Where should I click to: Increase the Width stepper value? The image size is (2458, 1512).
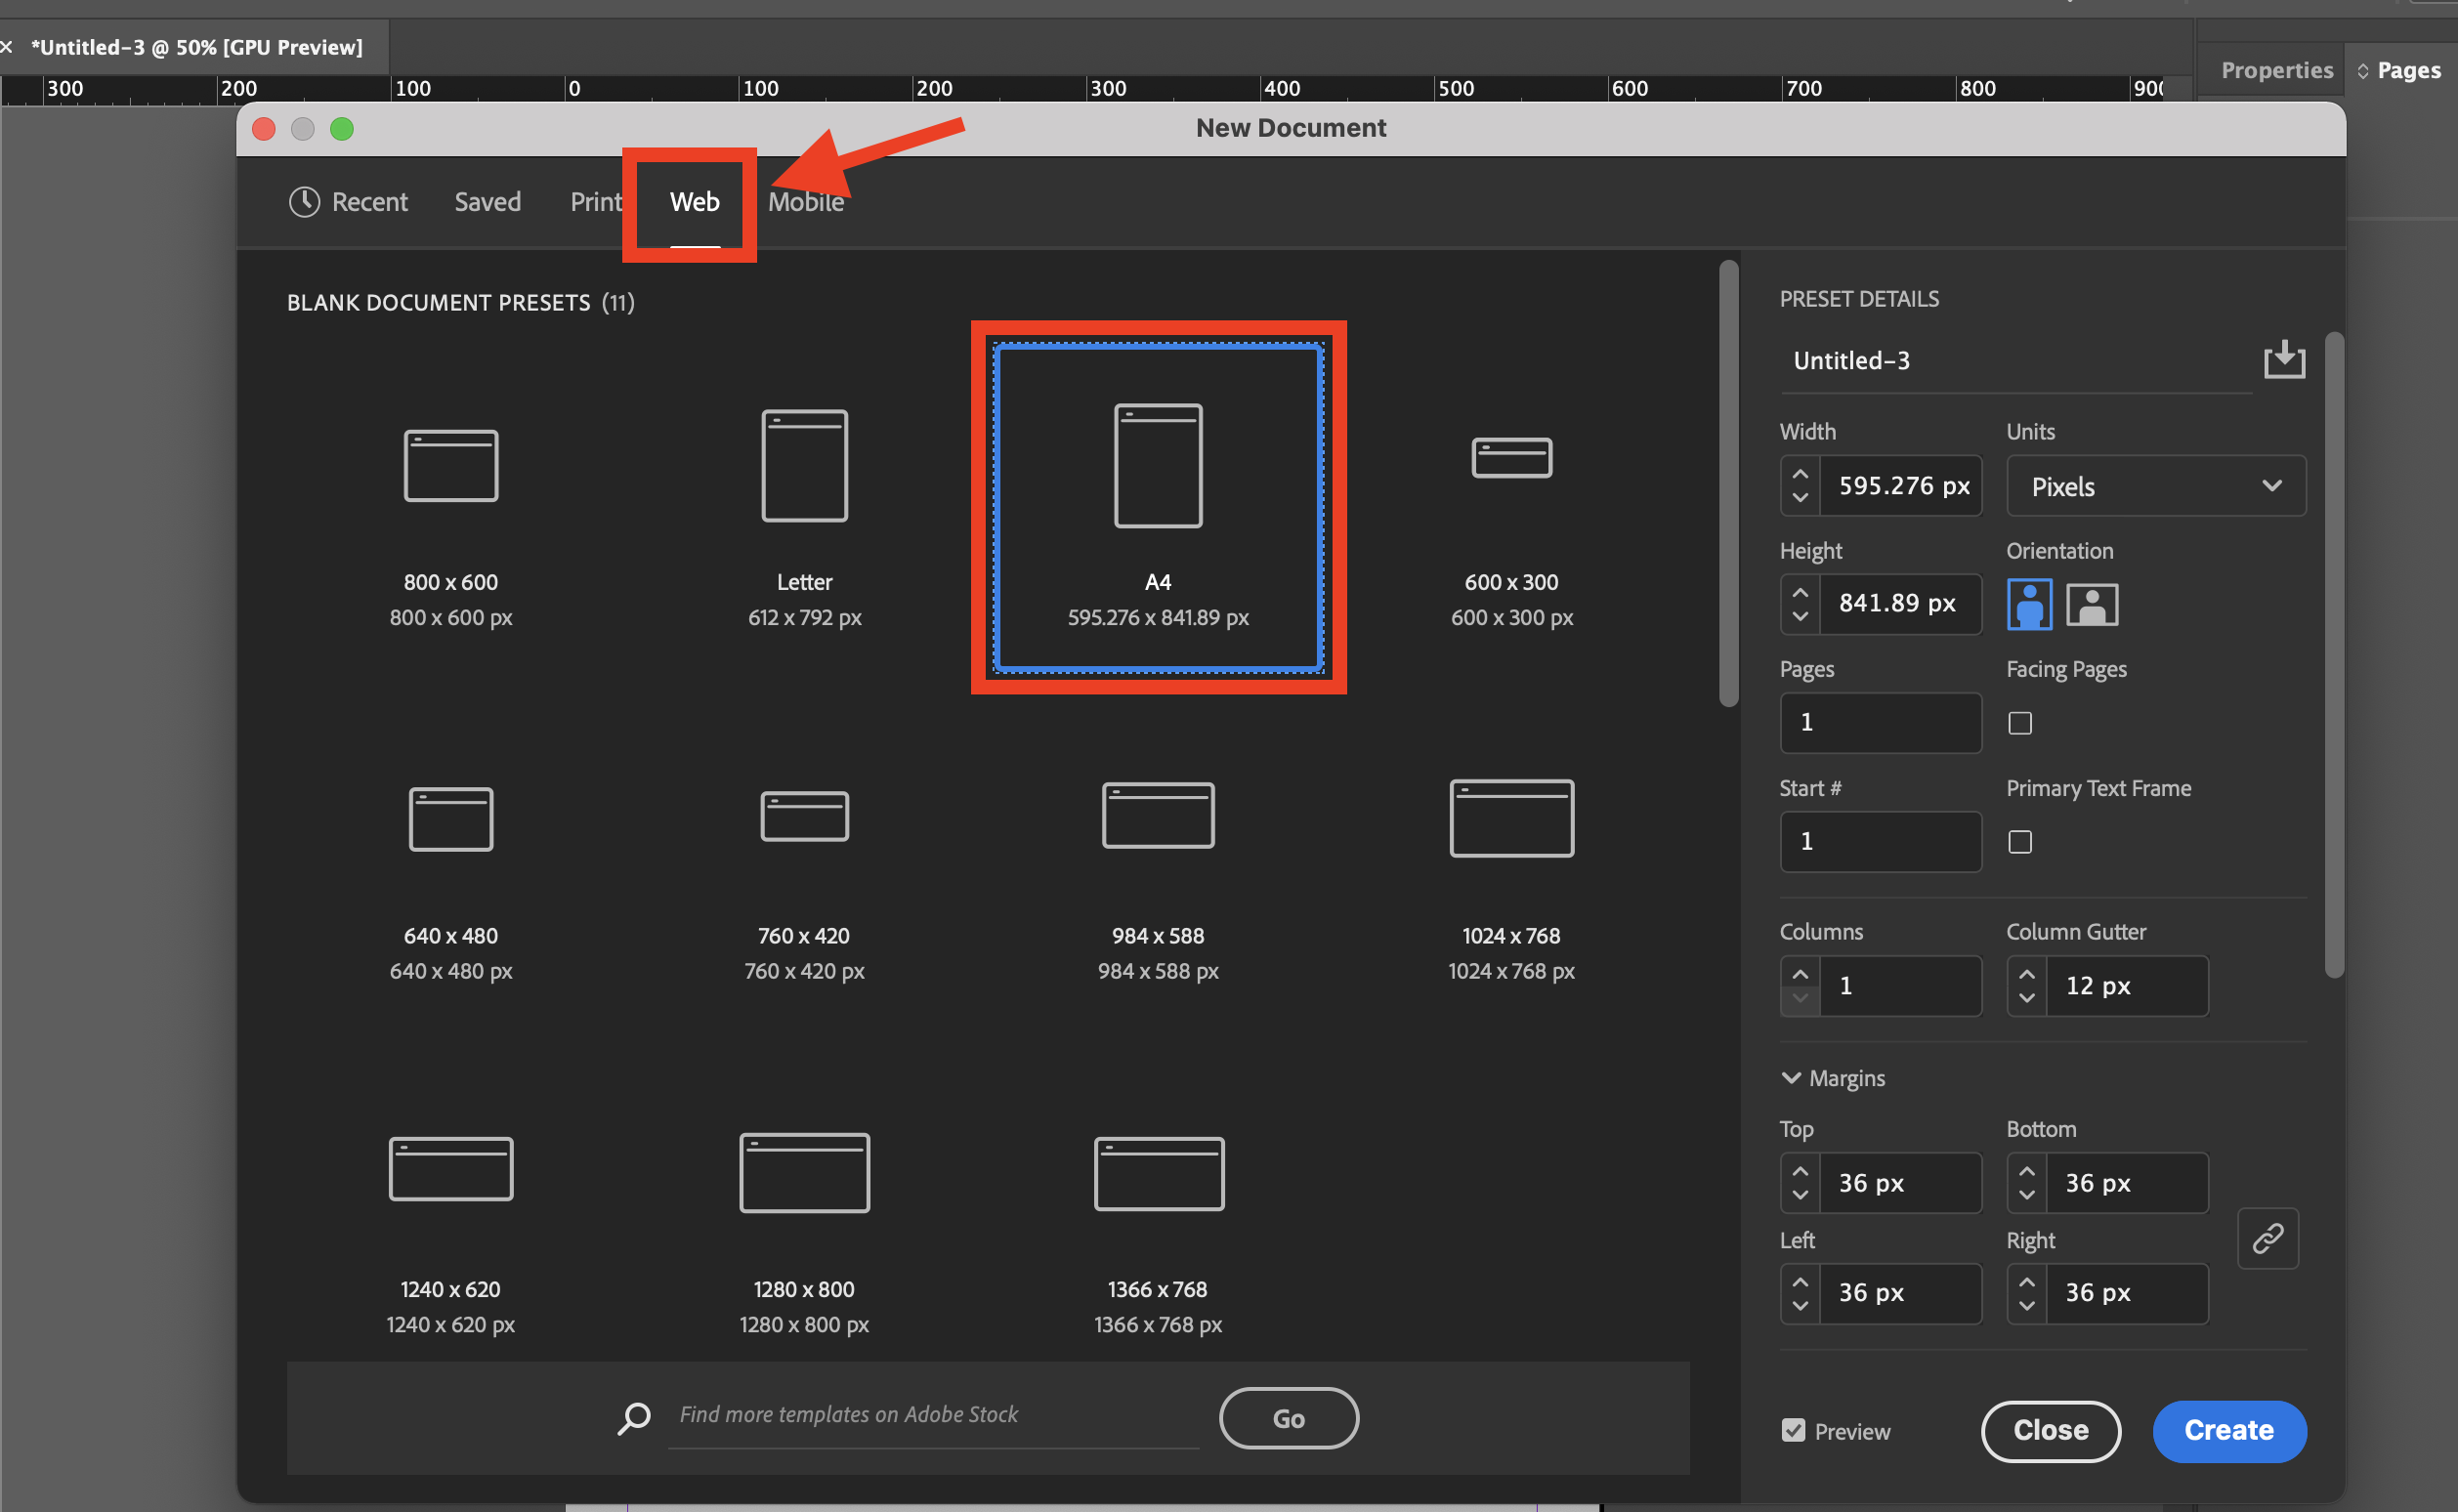(x=1799, y=474)
